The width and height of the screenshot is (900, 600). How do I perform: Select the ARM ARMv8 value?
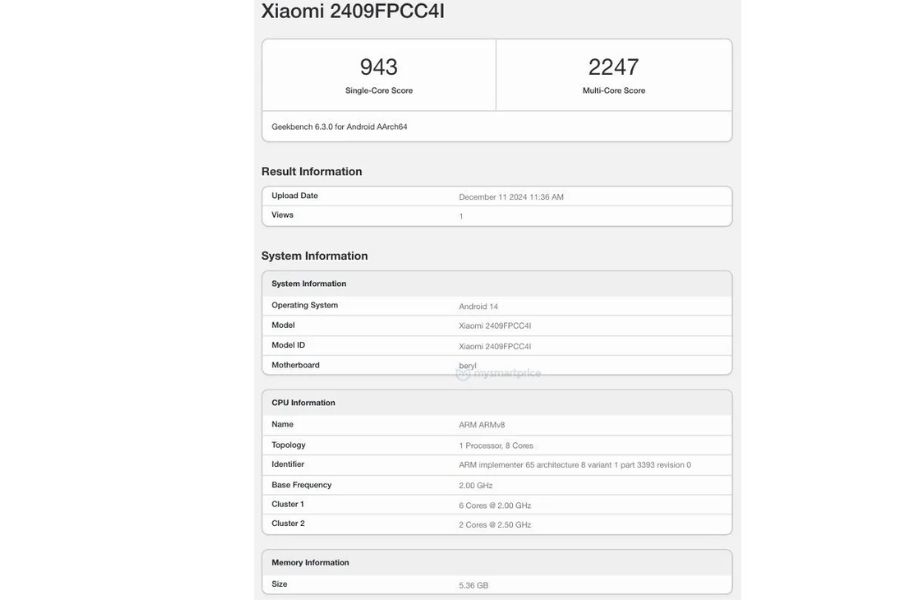(482, 425)
